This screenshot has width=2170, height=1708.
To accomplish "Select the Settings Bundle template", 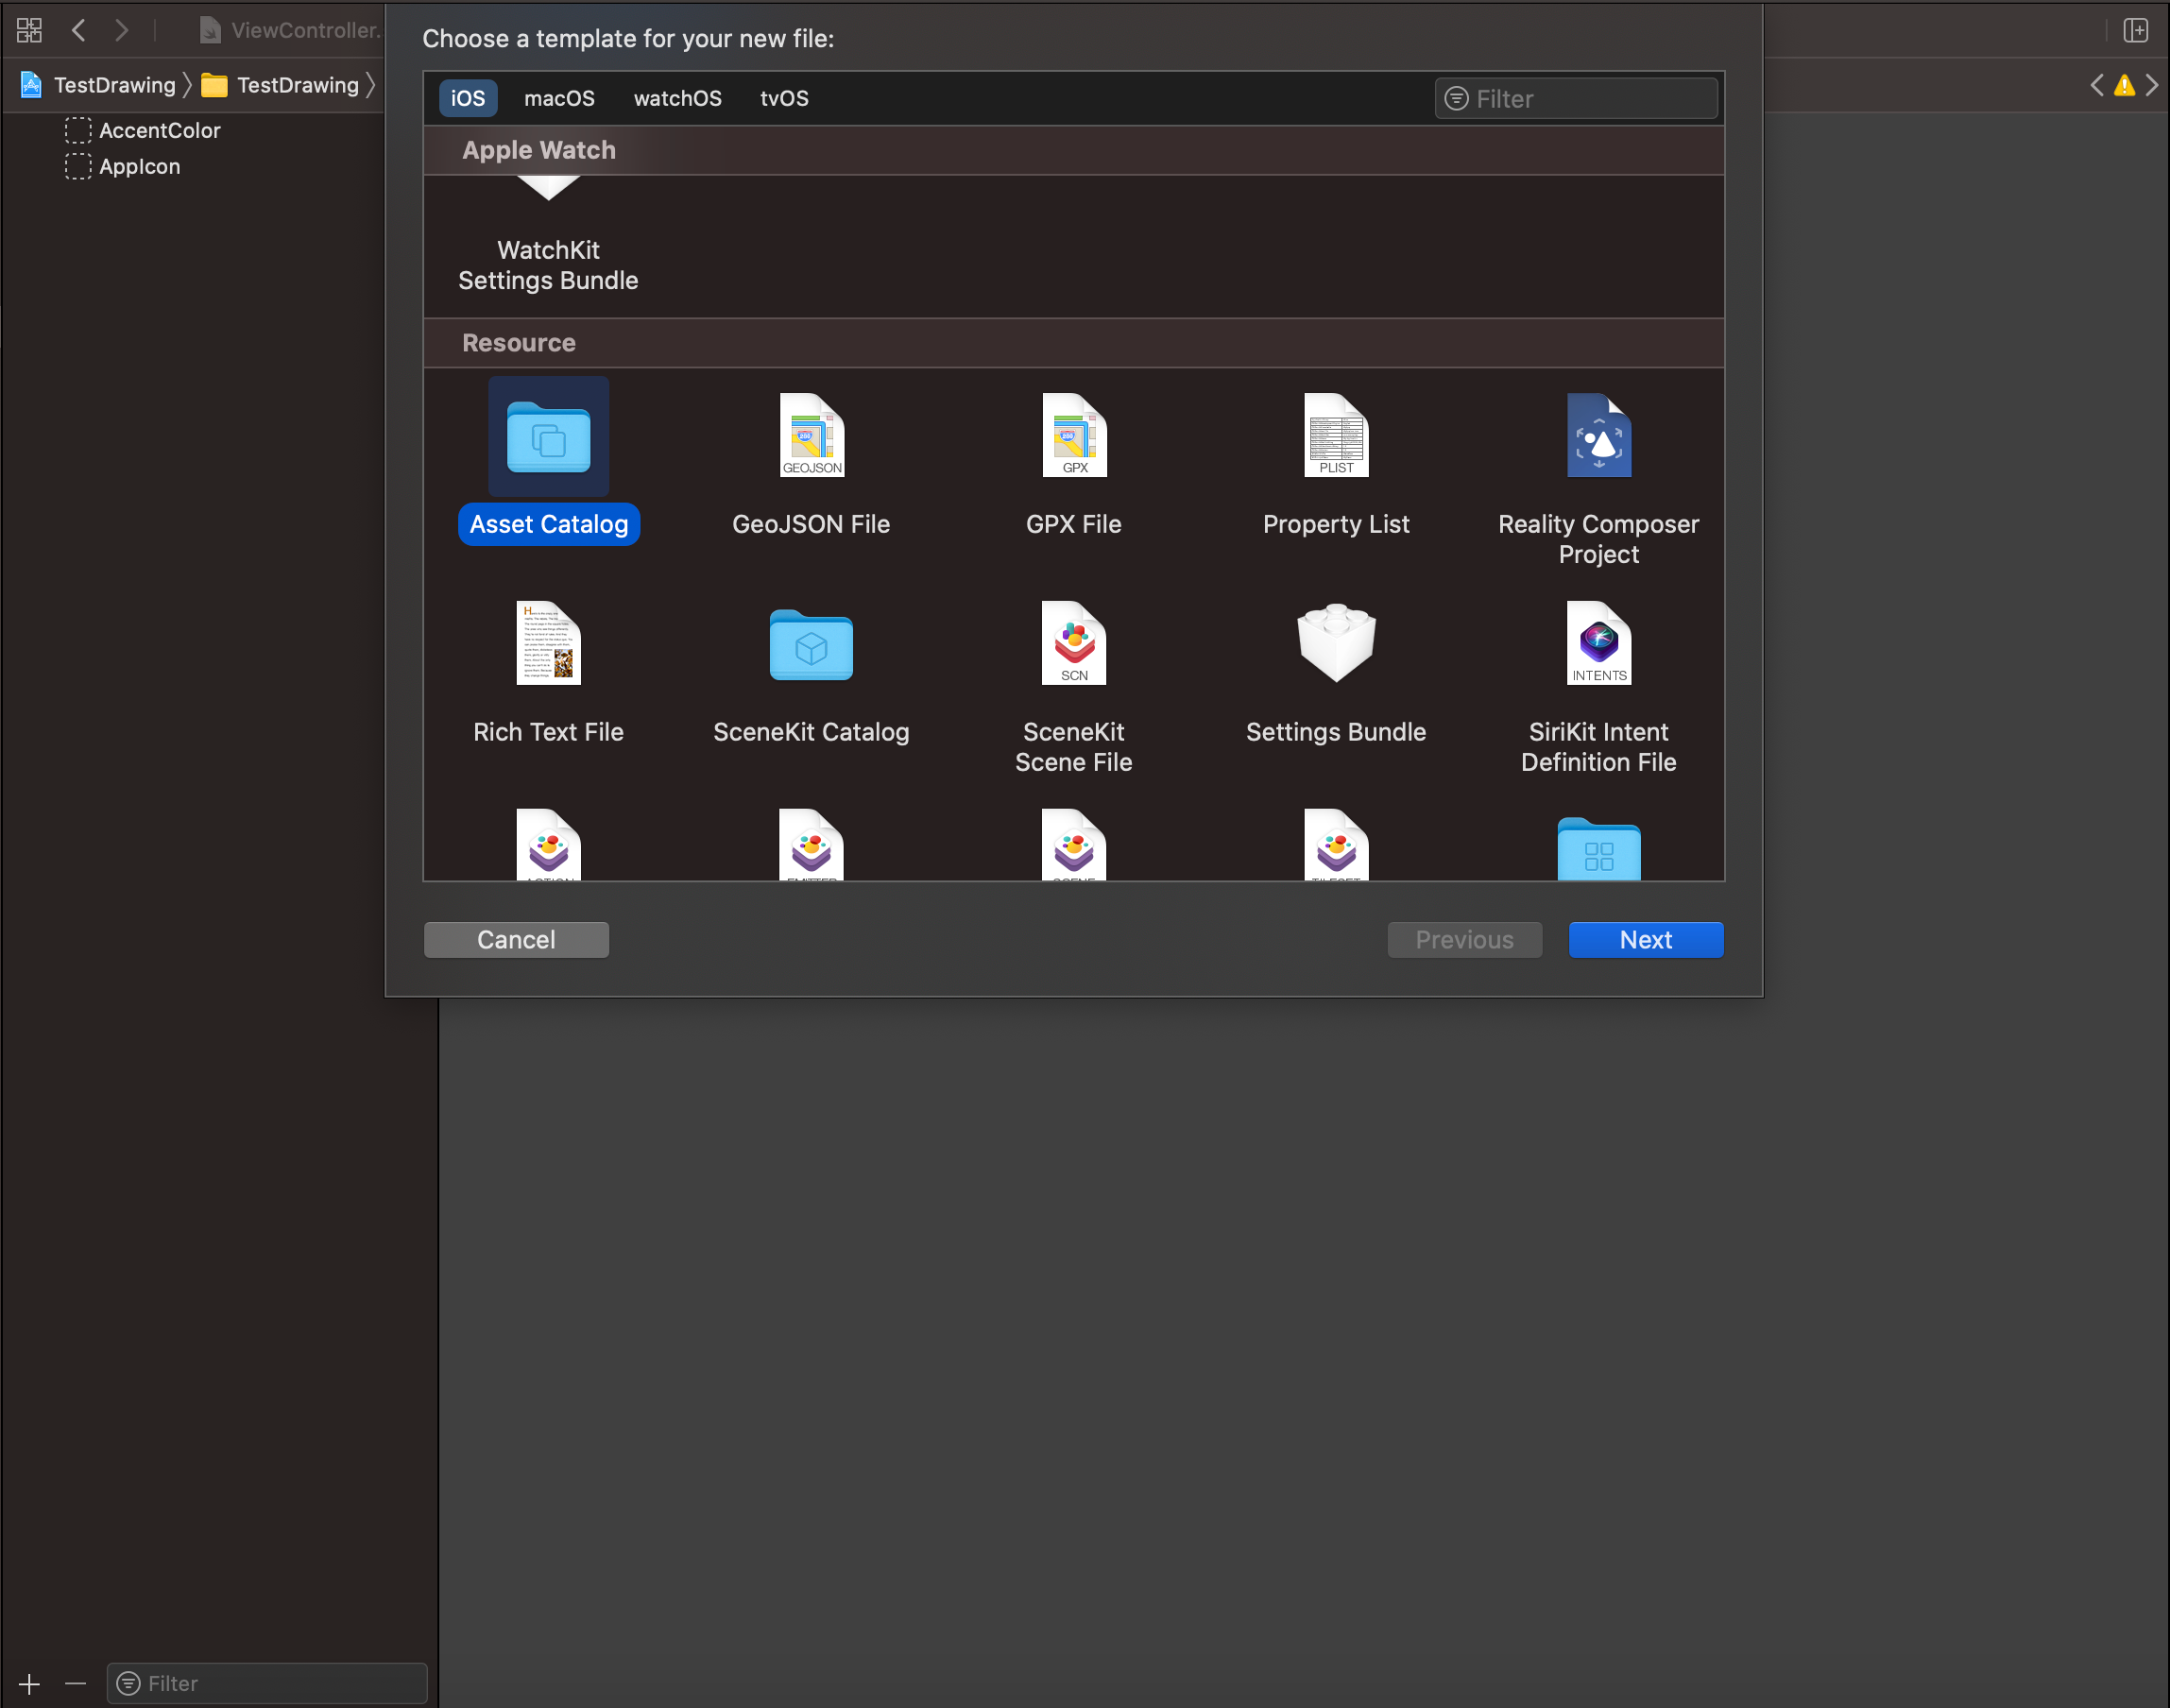I will coord(1335,644).
